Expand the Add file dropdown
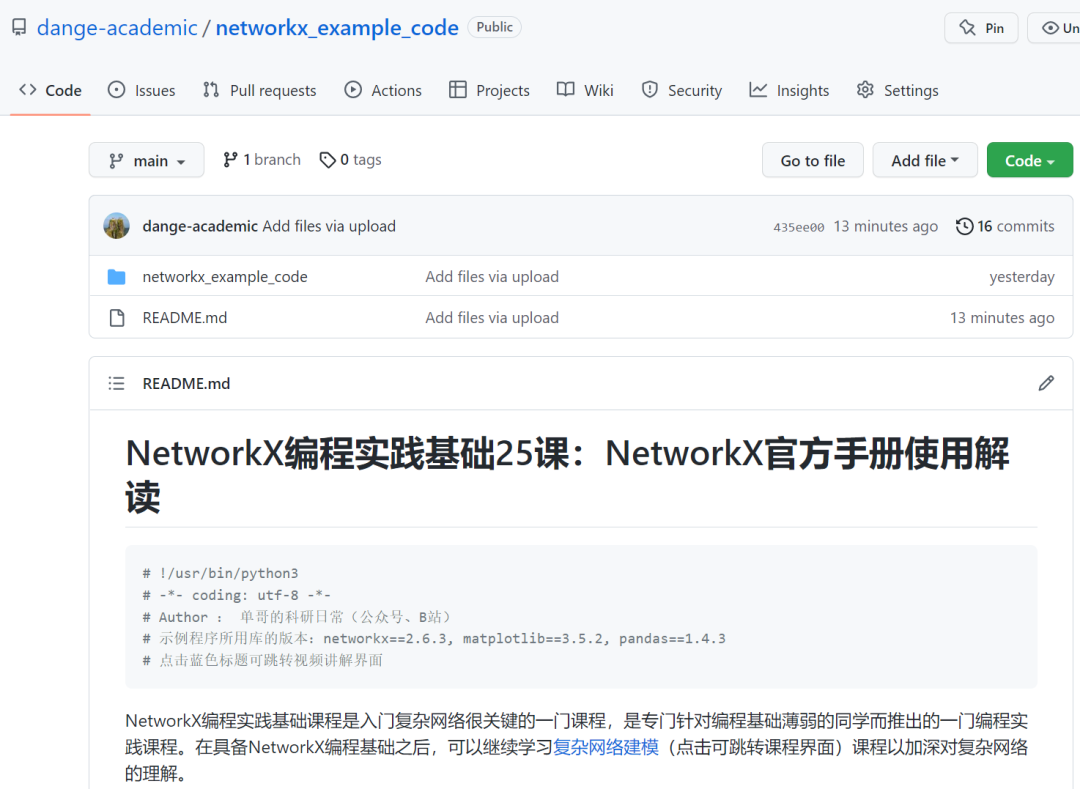This screenshot has width=1080, height=789. (925, 160)
